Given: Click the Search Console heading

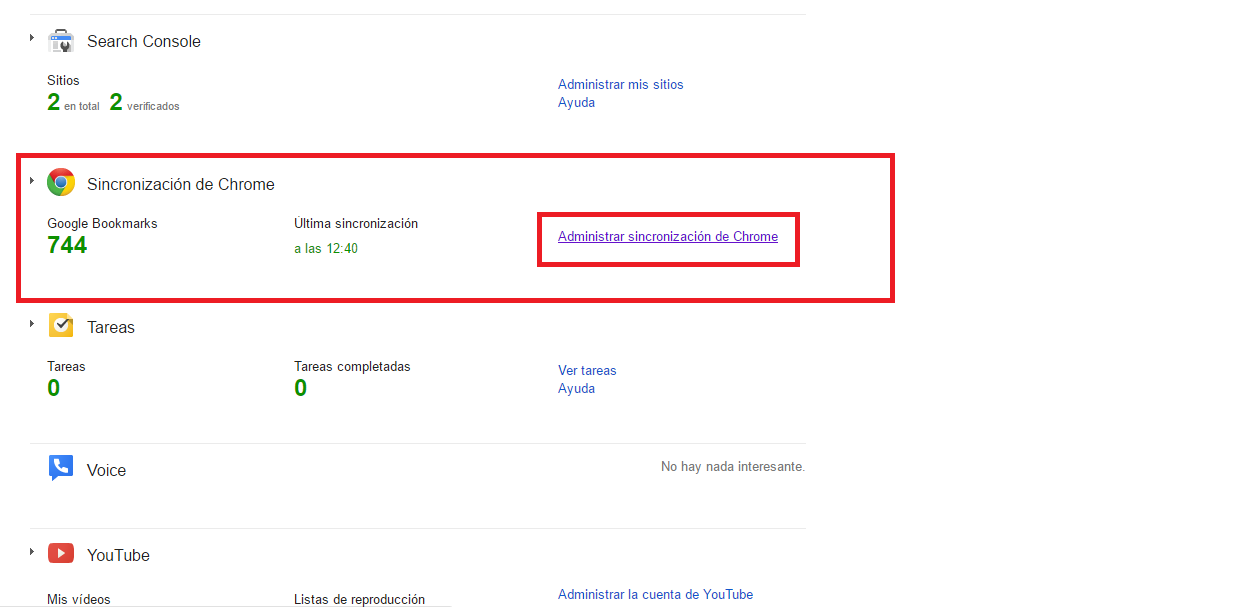Looking at the screenshot, I should (144, 41).
